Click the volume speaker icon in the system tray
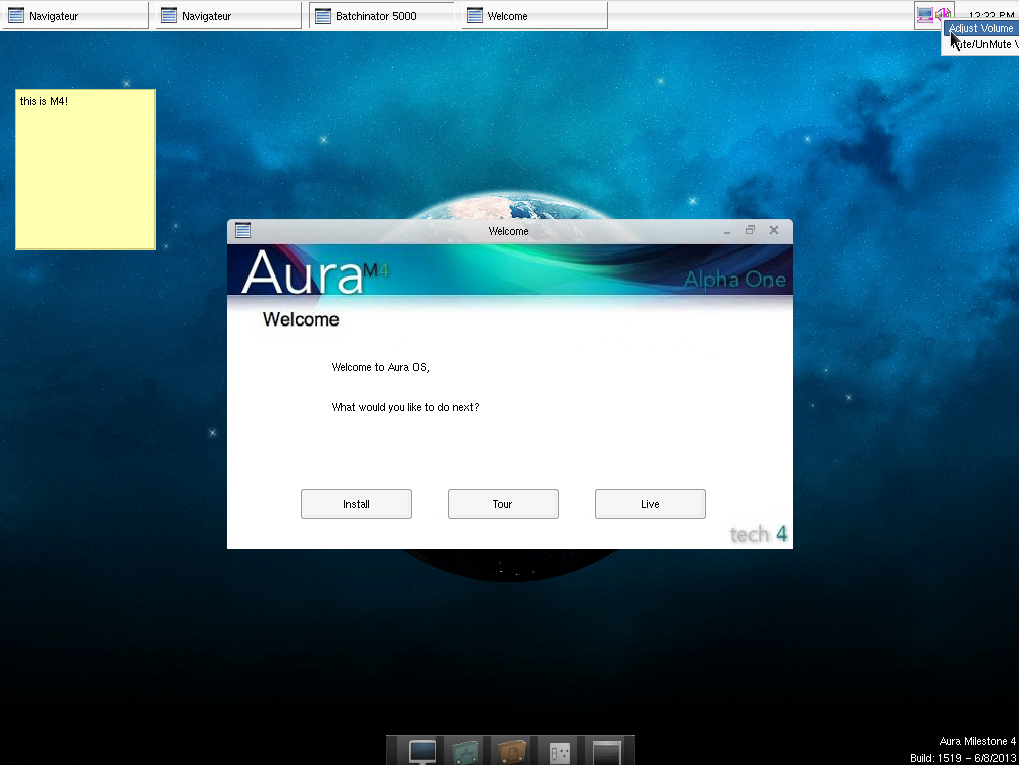The height and width of the screenshot is (765, 1019). 941,14
